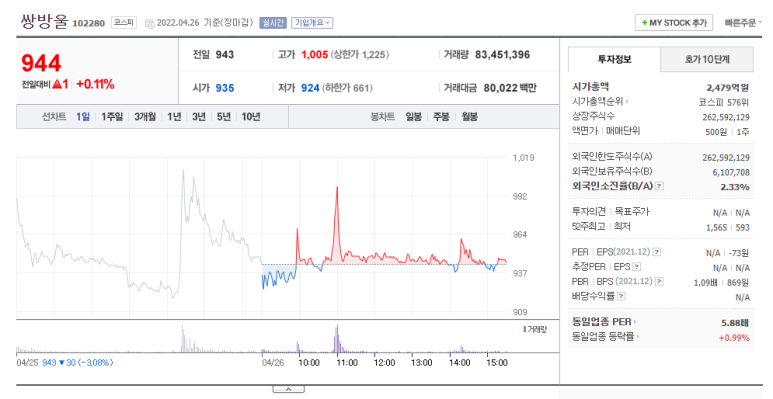Viewport: 773px width, 399px height.
Task: Switch to the 호가10단계 tab
Action: click(707, 60)
